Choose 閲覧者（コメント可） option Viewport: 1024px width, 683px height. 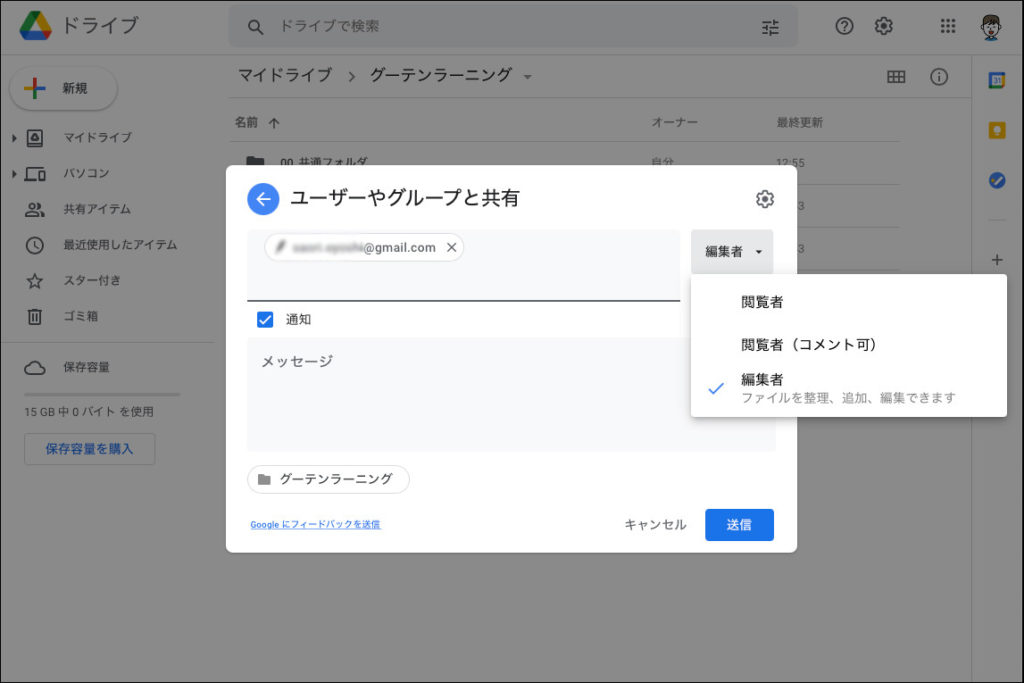coord(808,345)
